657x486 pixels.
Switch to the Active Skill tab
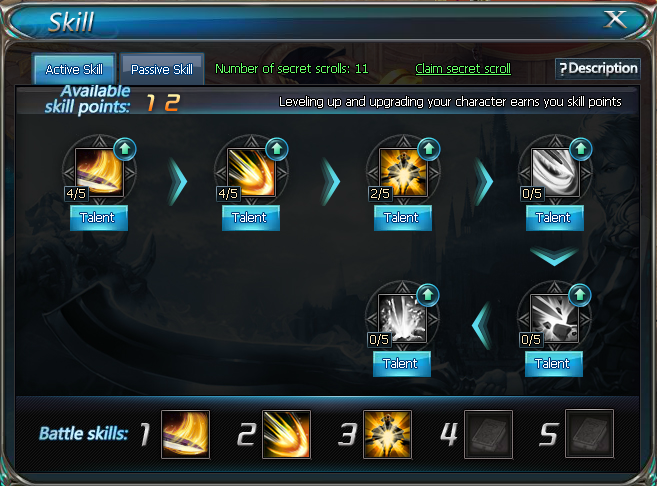pos(74,69)
